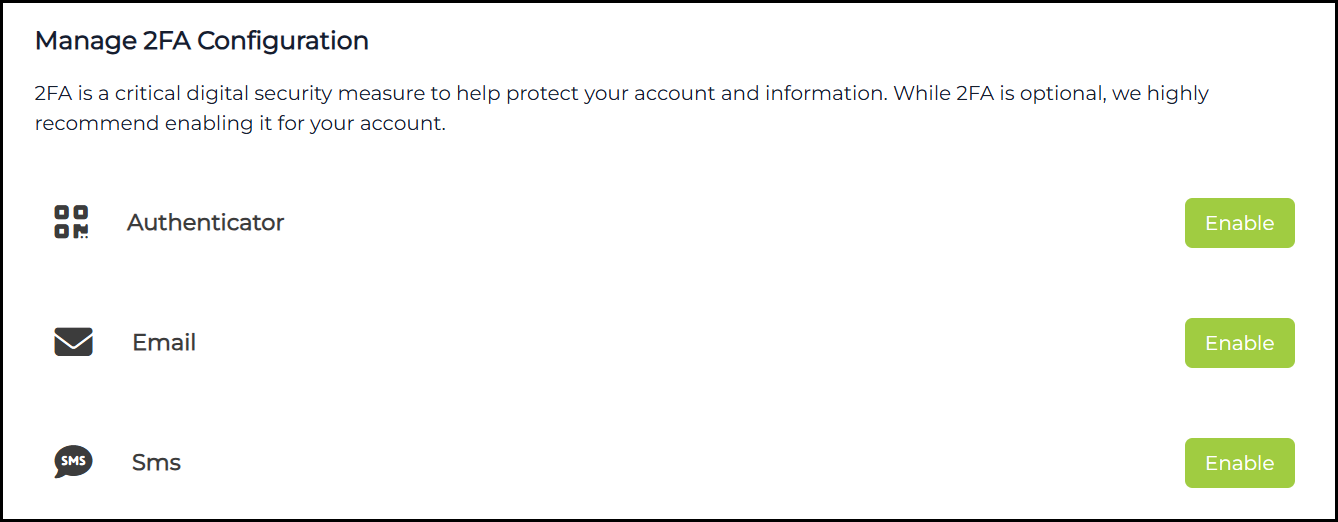Select the "Email" method label

pyautogui.click(x=164, y=342)
